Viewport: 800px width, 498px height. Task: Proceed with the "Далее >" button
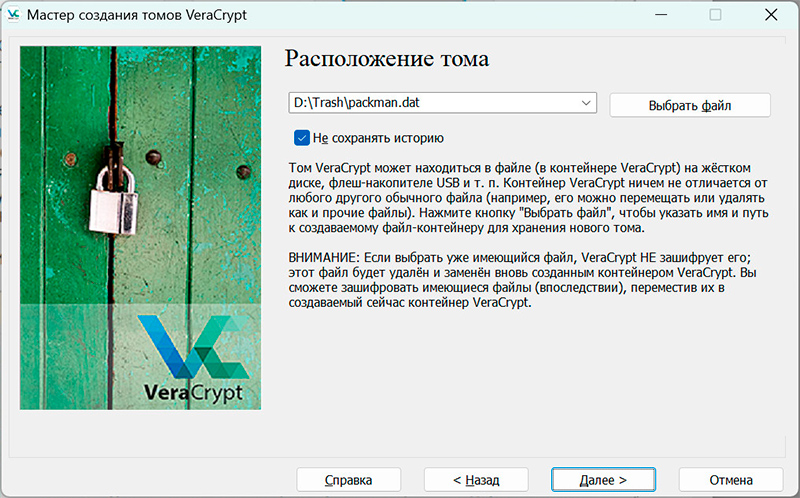click(603, 480)
